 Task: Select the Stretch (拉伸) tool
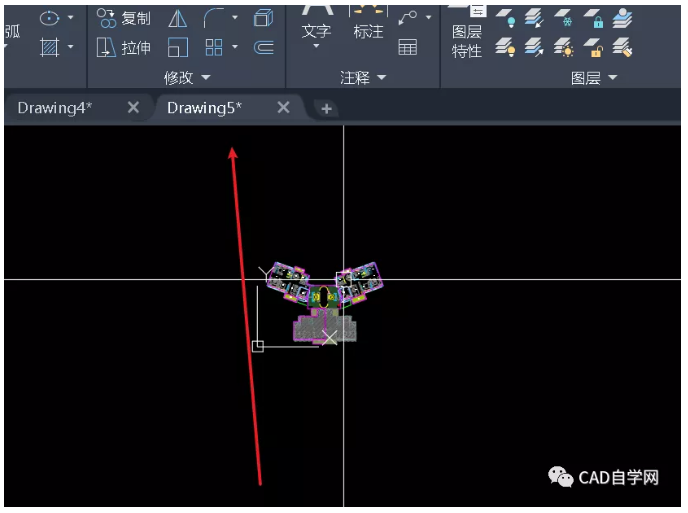pyautogui.click(x=124, y=47)
